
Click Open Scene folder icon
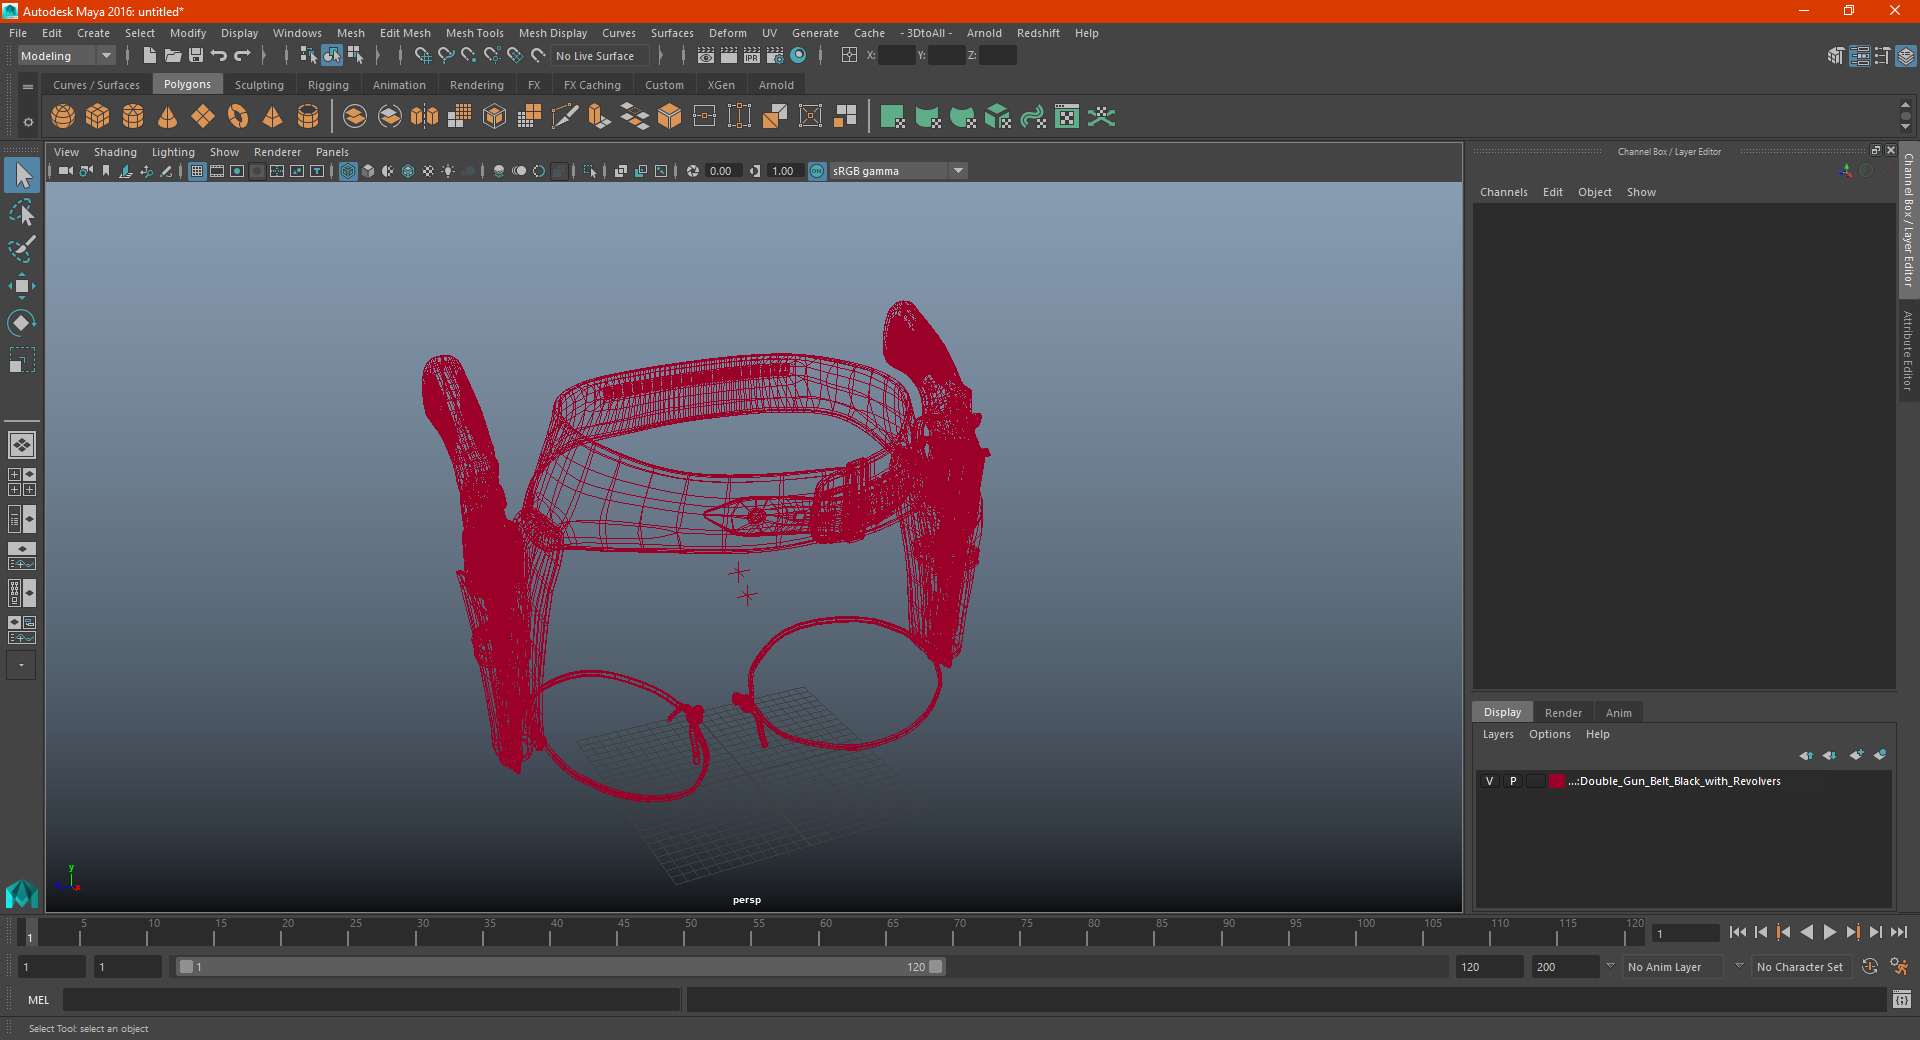173,56
